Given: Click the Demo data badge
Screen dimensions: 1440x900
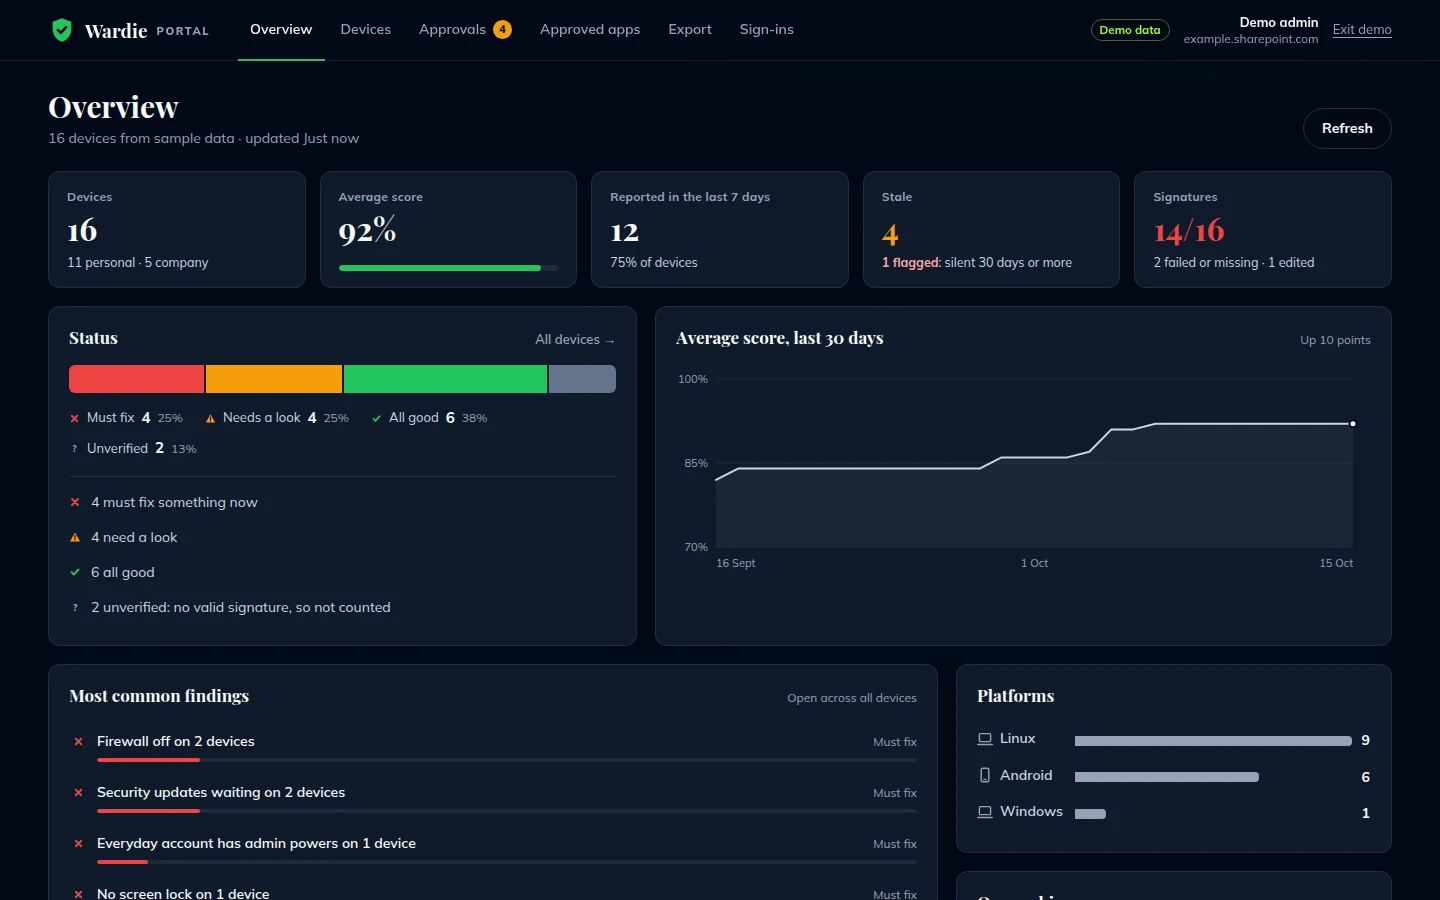Looking at the screenshot, I should (x=1130, y=30).
